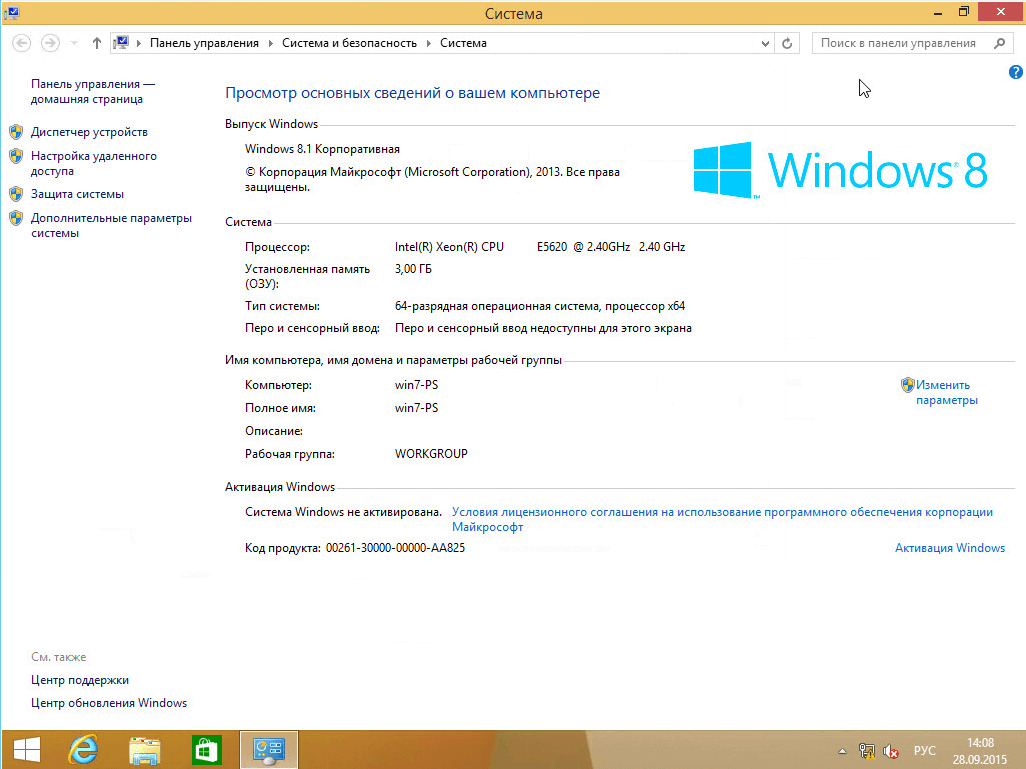
Task: Click the Активация Windows link
Action: coord(949,548)
